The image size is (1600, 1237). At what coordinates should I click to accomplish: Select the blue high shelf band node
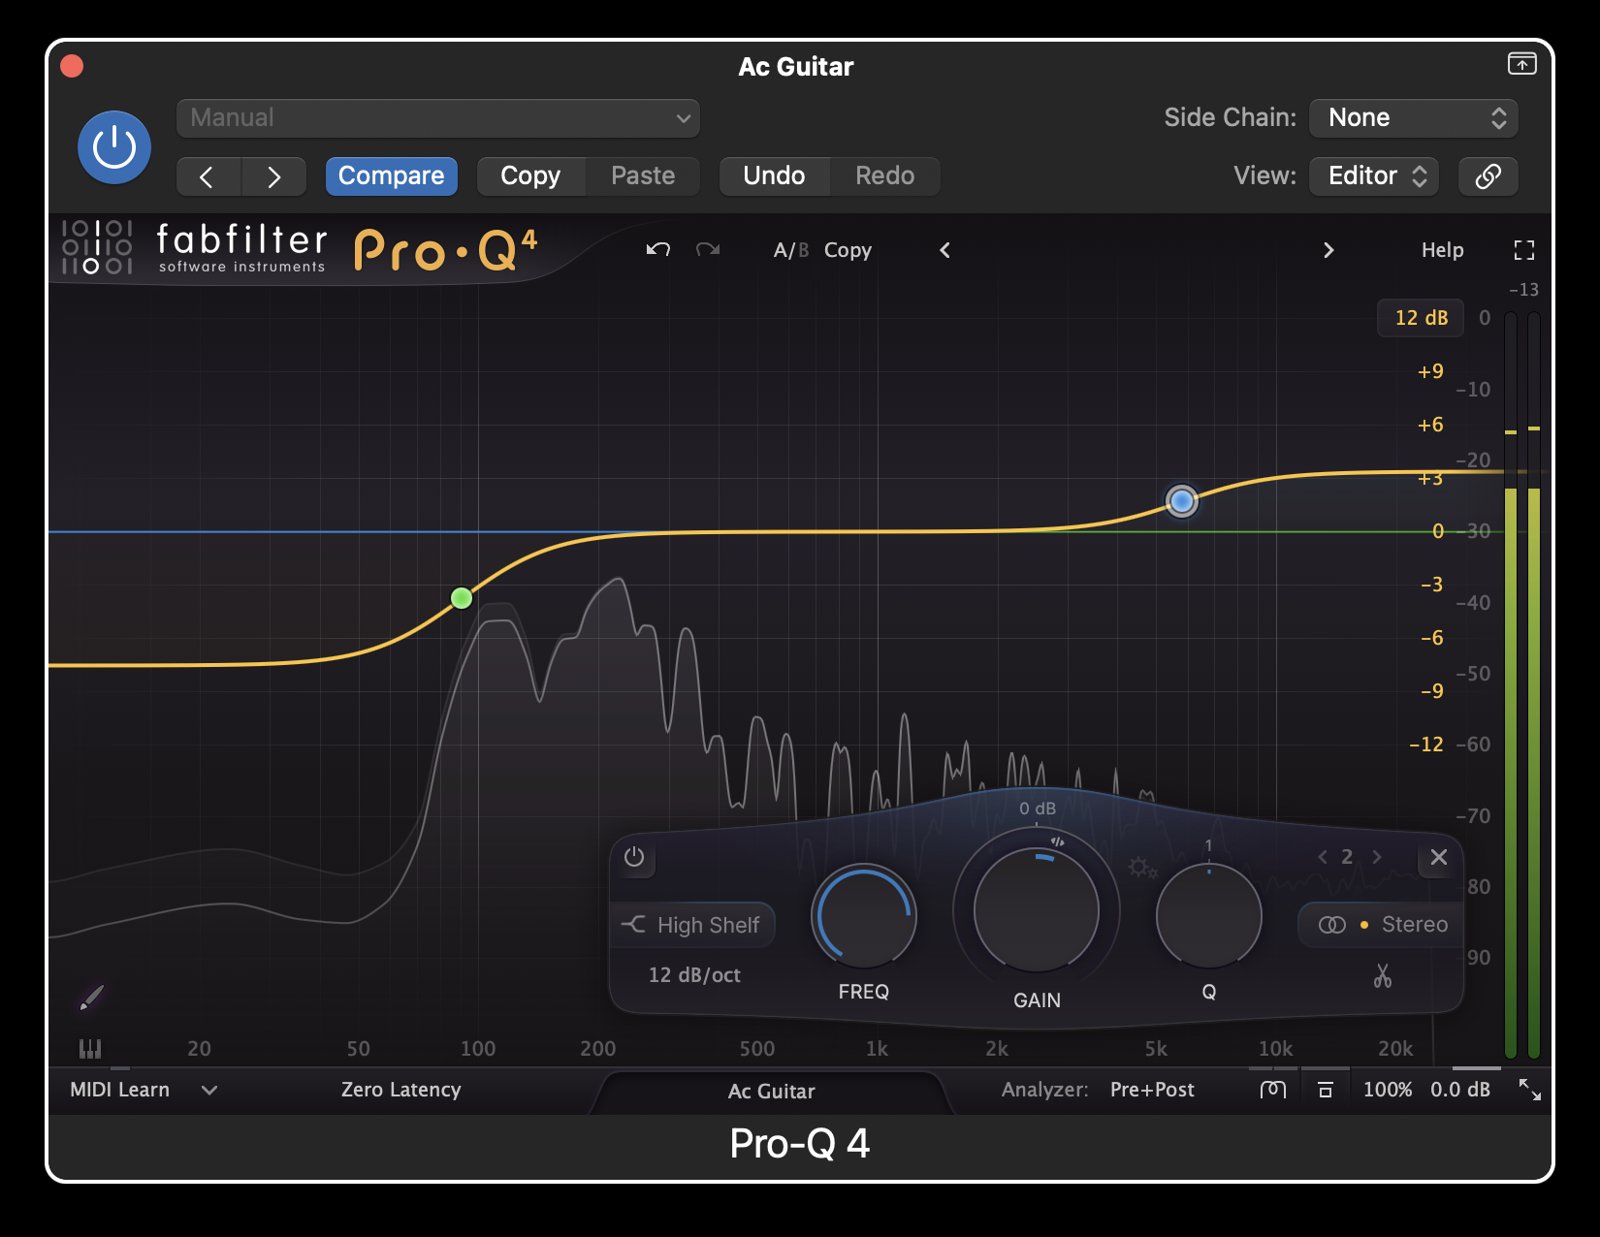tap(1182, 501)
